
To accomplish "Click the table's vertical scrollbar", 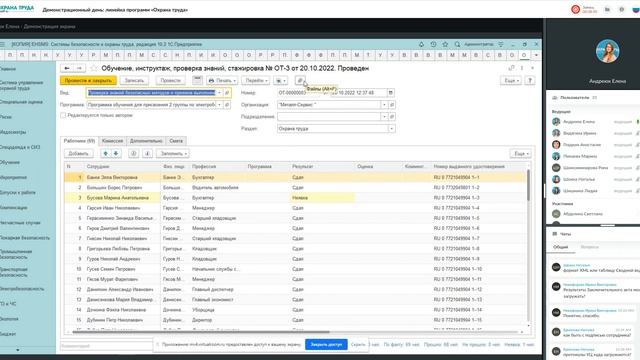I will 529,185.
